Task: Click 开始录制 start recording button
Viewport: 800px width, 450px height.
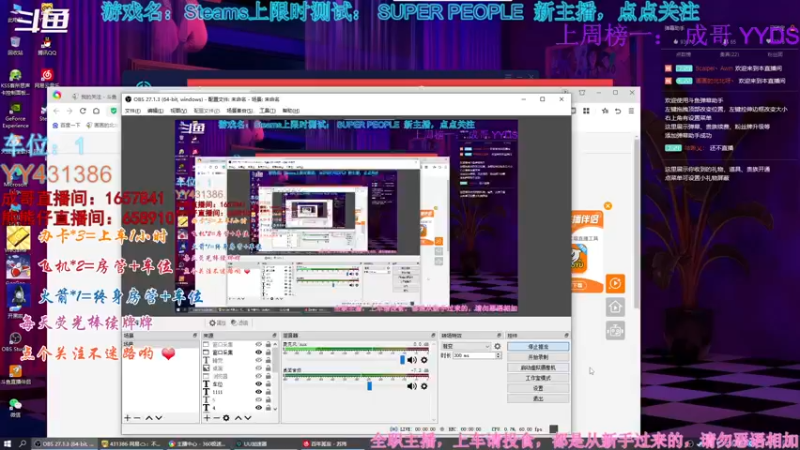Action: tap(538, 357)
